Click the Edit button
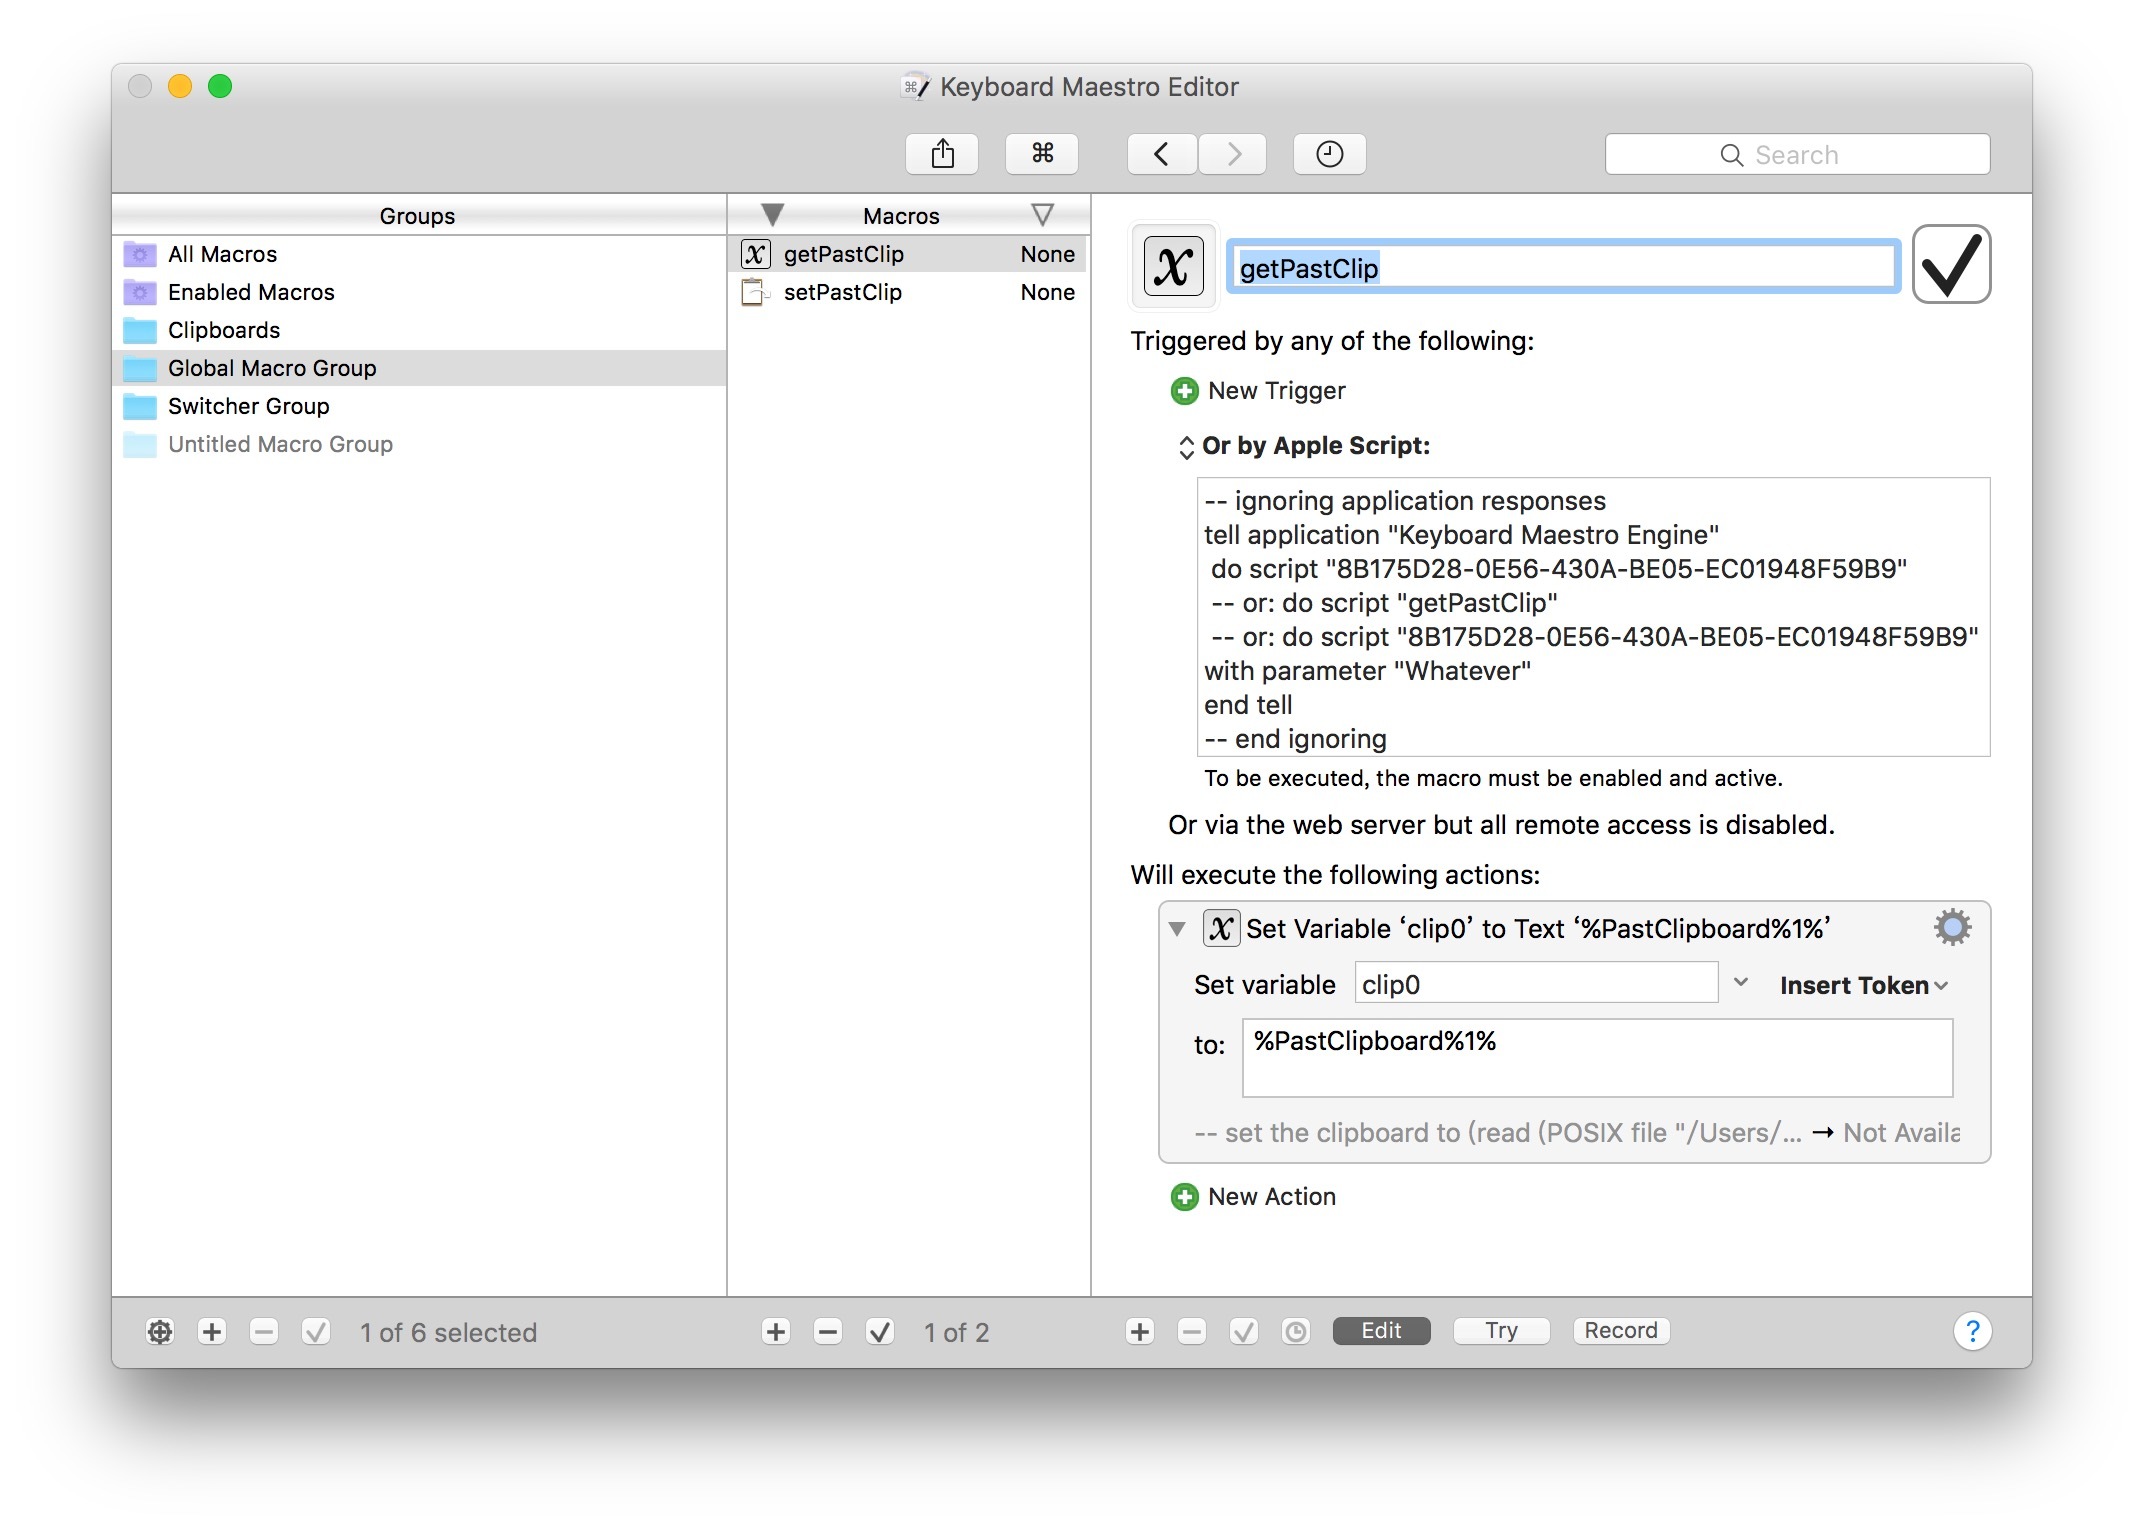Screen dimensions: 2144x1528 pos(1381,1331)
